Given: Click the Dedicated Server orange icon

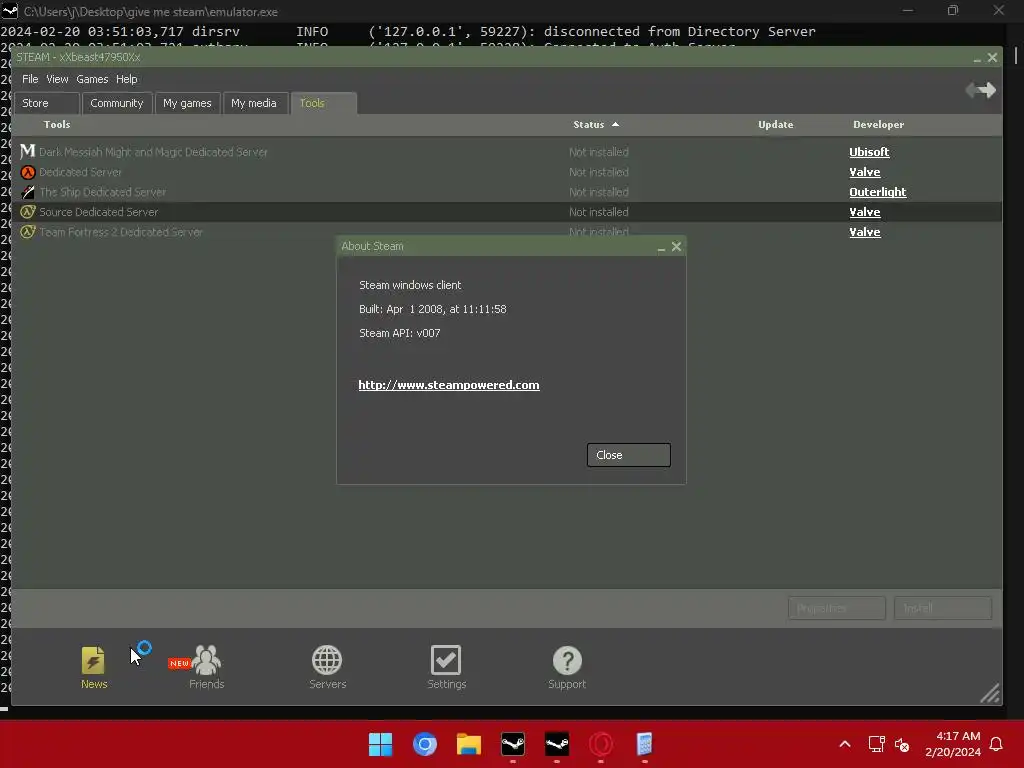Looking at the screenshot, I should pos(27,172).
